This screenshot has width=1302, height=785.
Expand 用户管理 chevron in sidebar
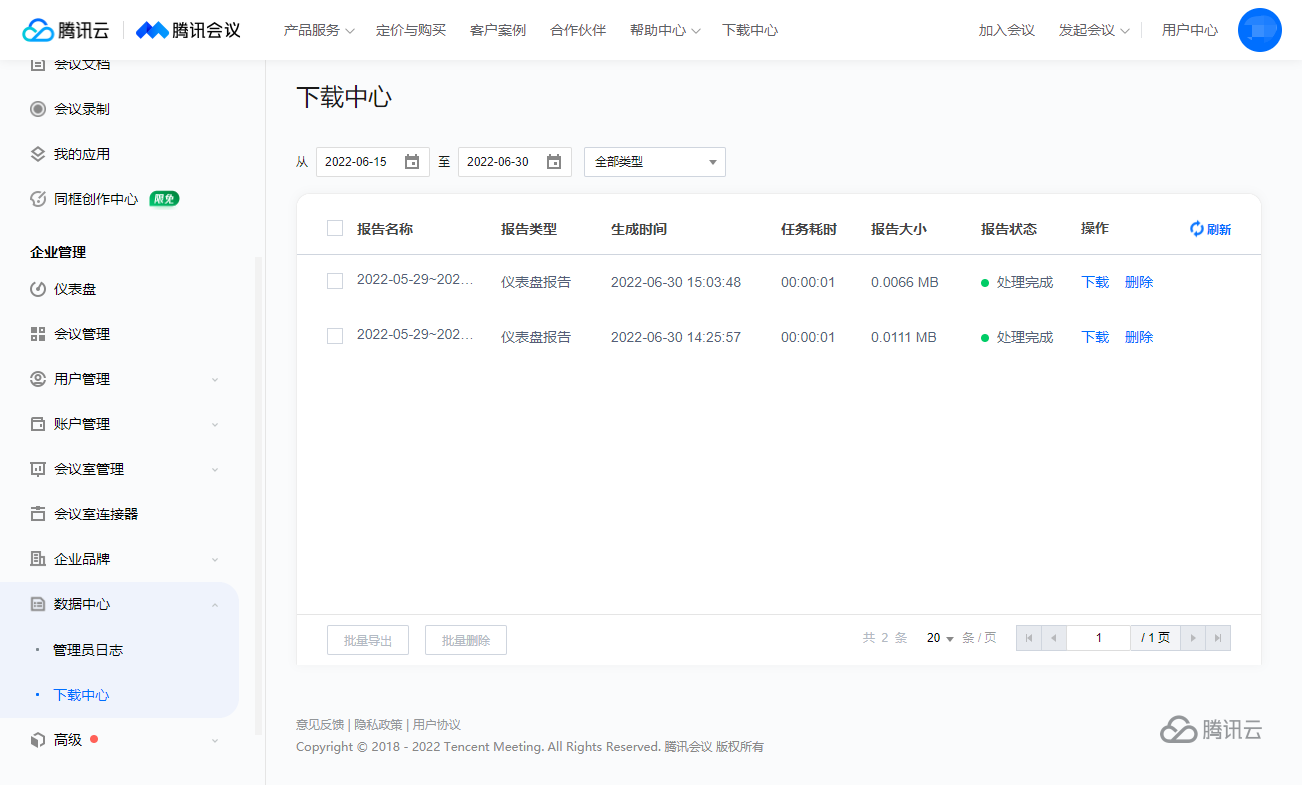tap(215, 380)
